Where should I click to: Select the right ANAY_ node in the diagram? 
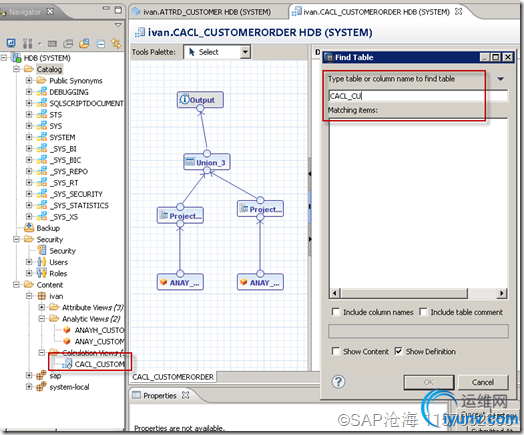260,282
